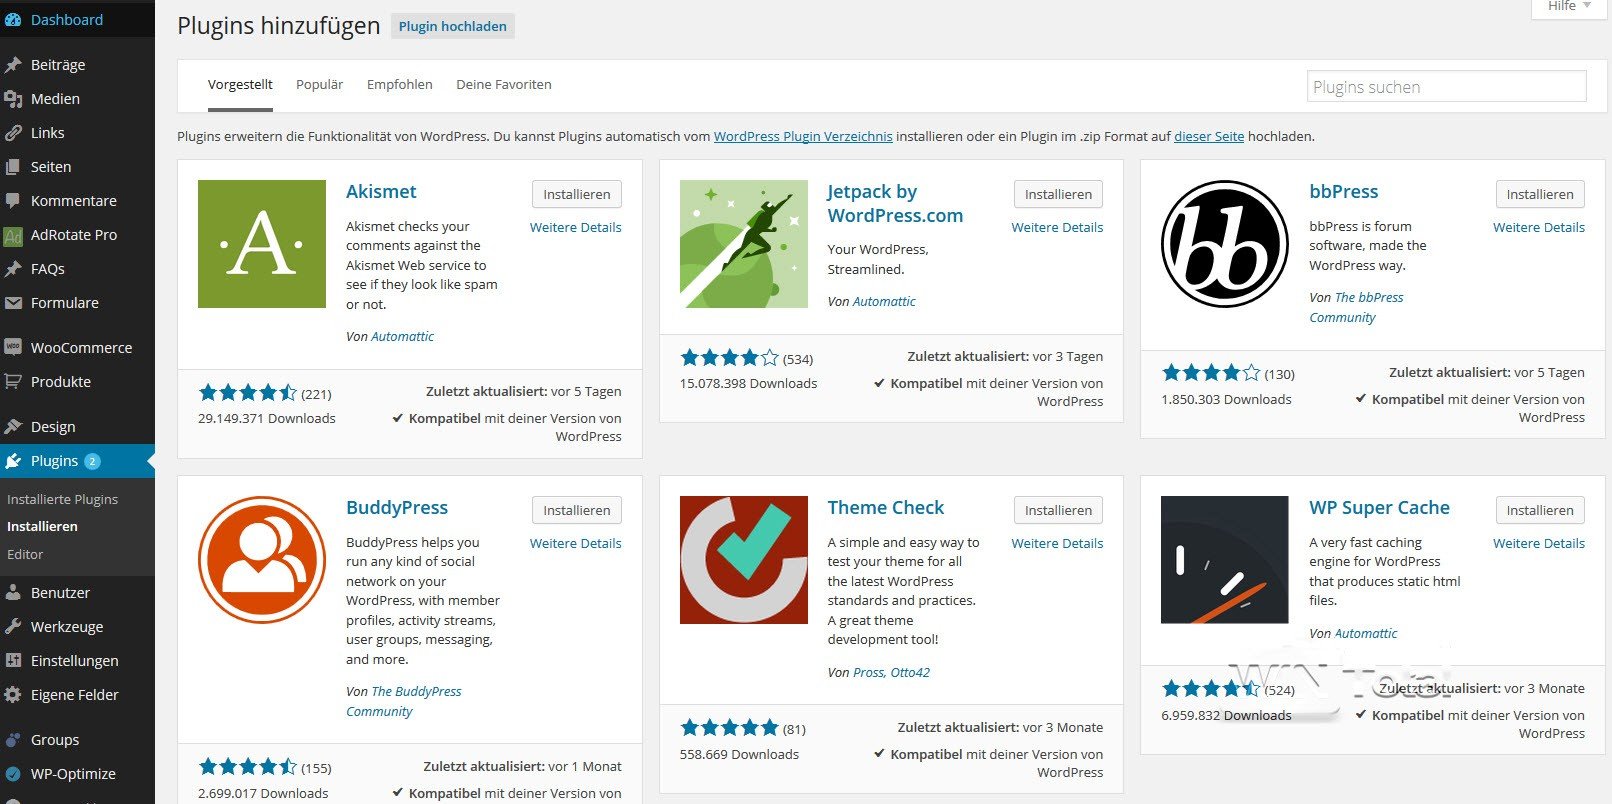
Task: Click the Formulare envelope icon
Action: pyautogui.click(x=13, y=303)
